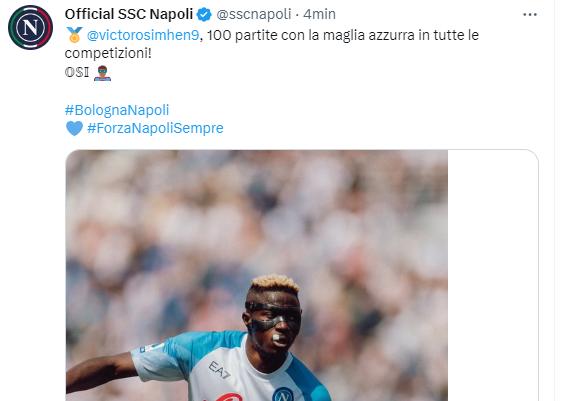The width and height of the screenshot is (569, 401).
Task: Click the masked superhero emoji
Action: pyautogui.click(x=102, y=73)
